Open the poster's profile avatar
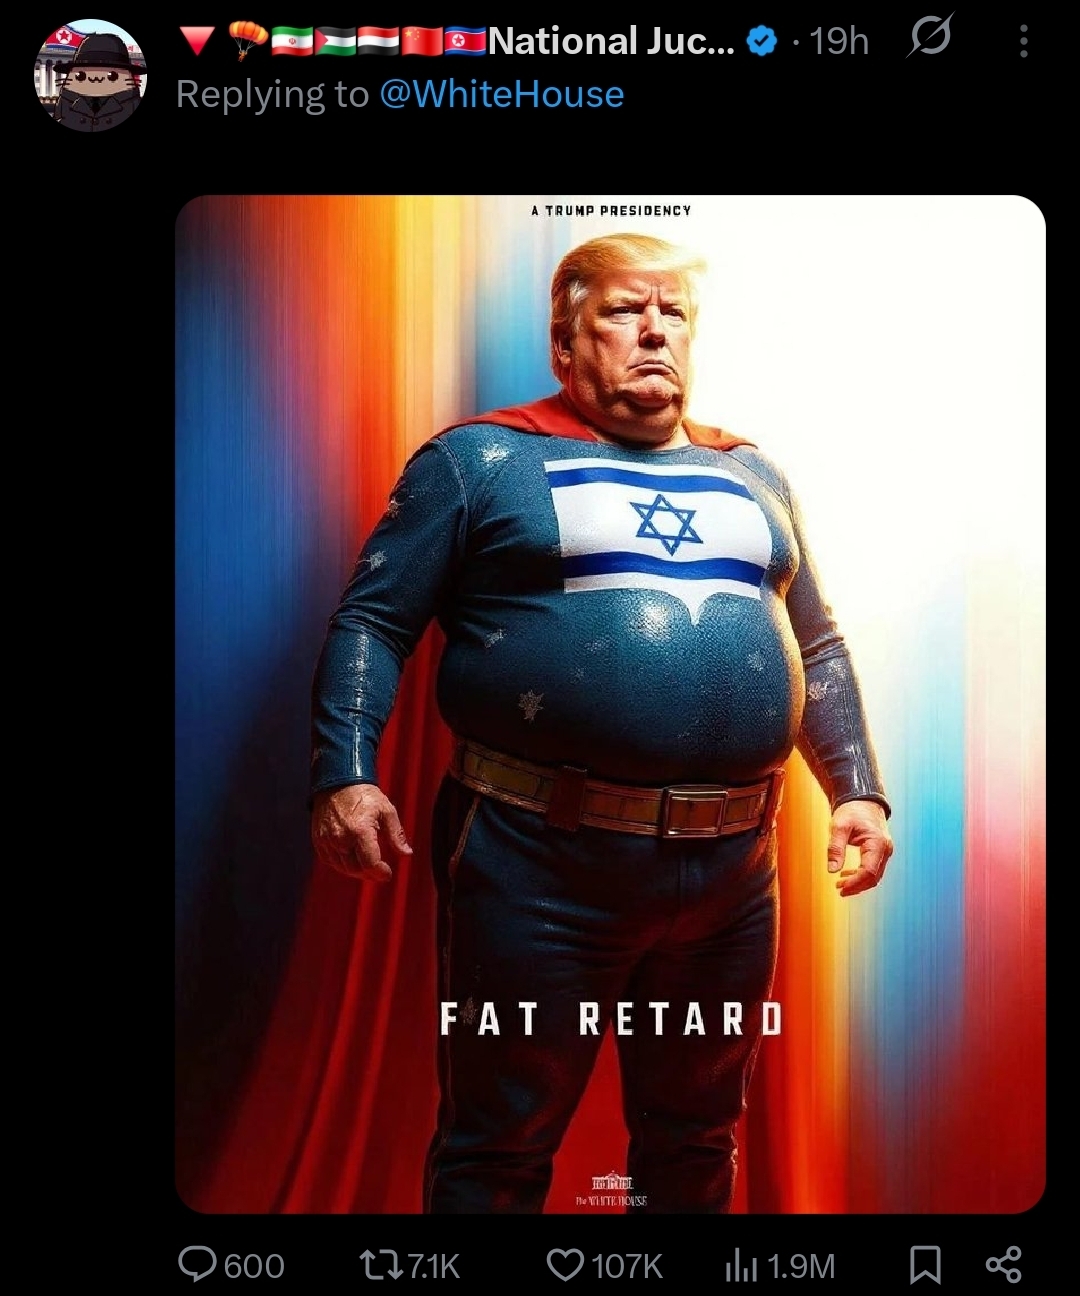 pyautogui.click(x=91, y=75)
